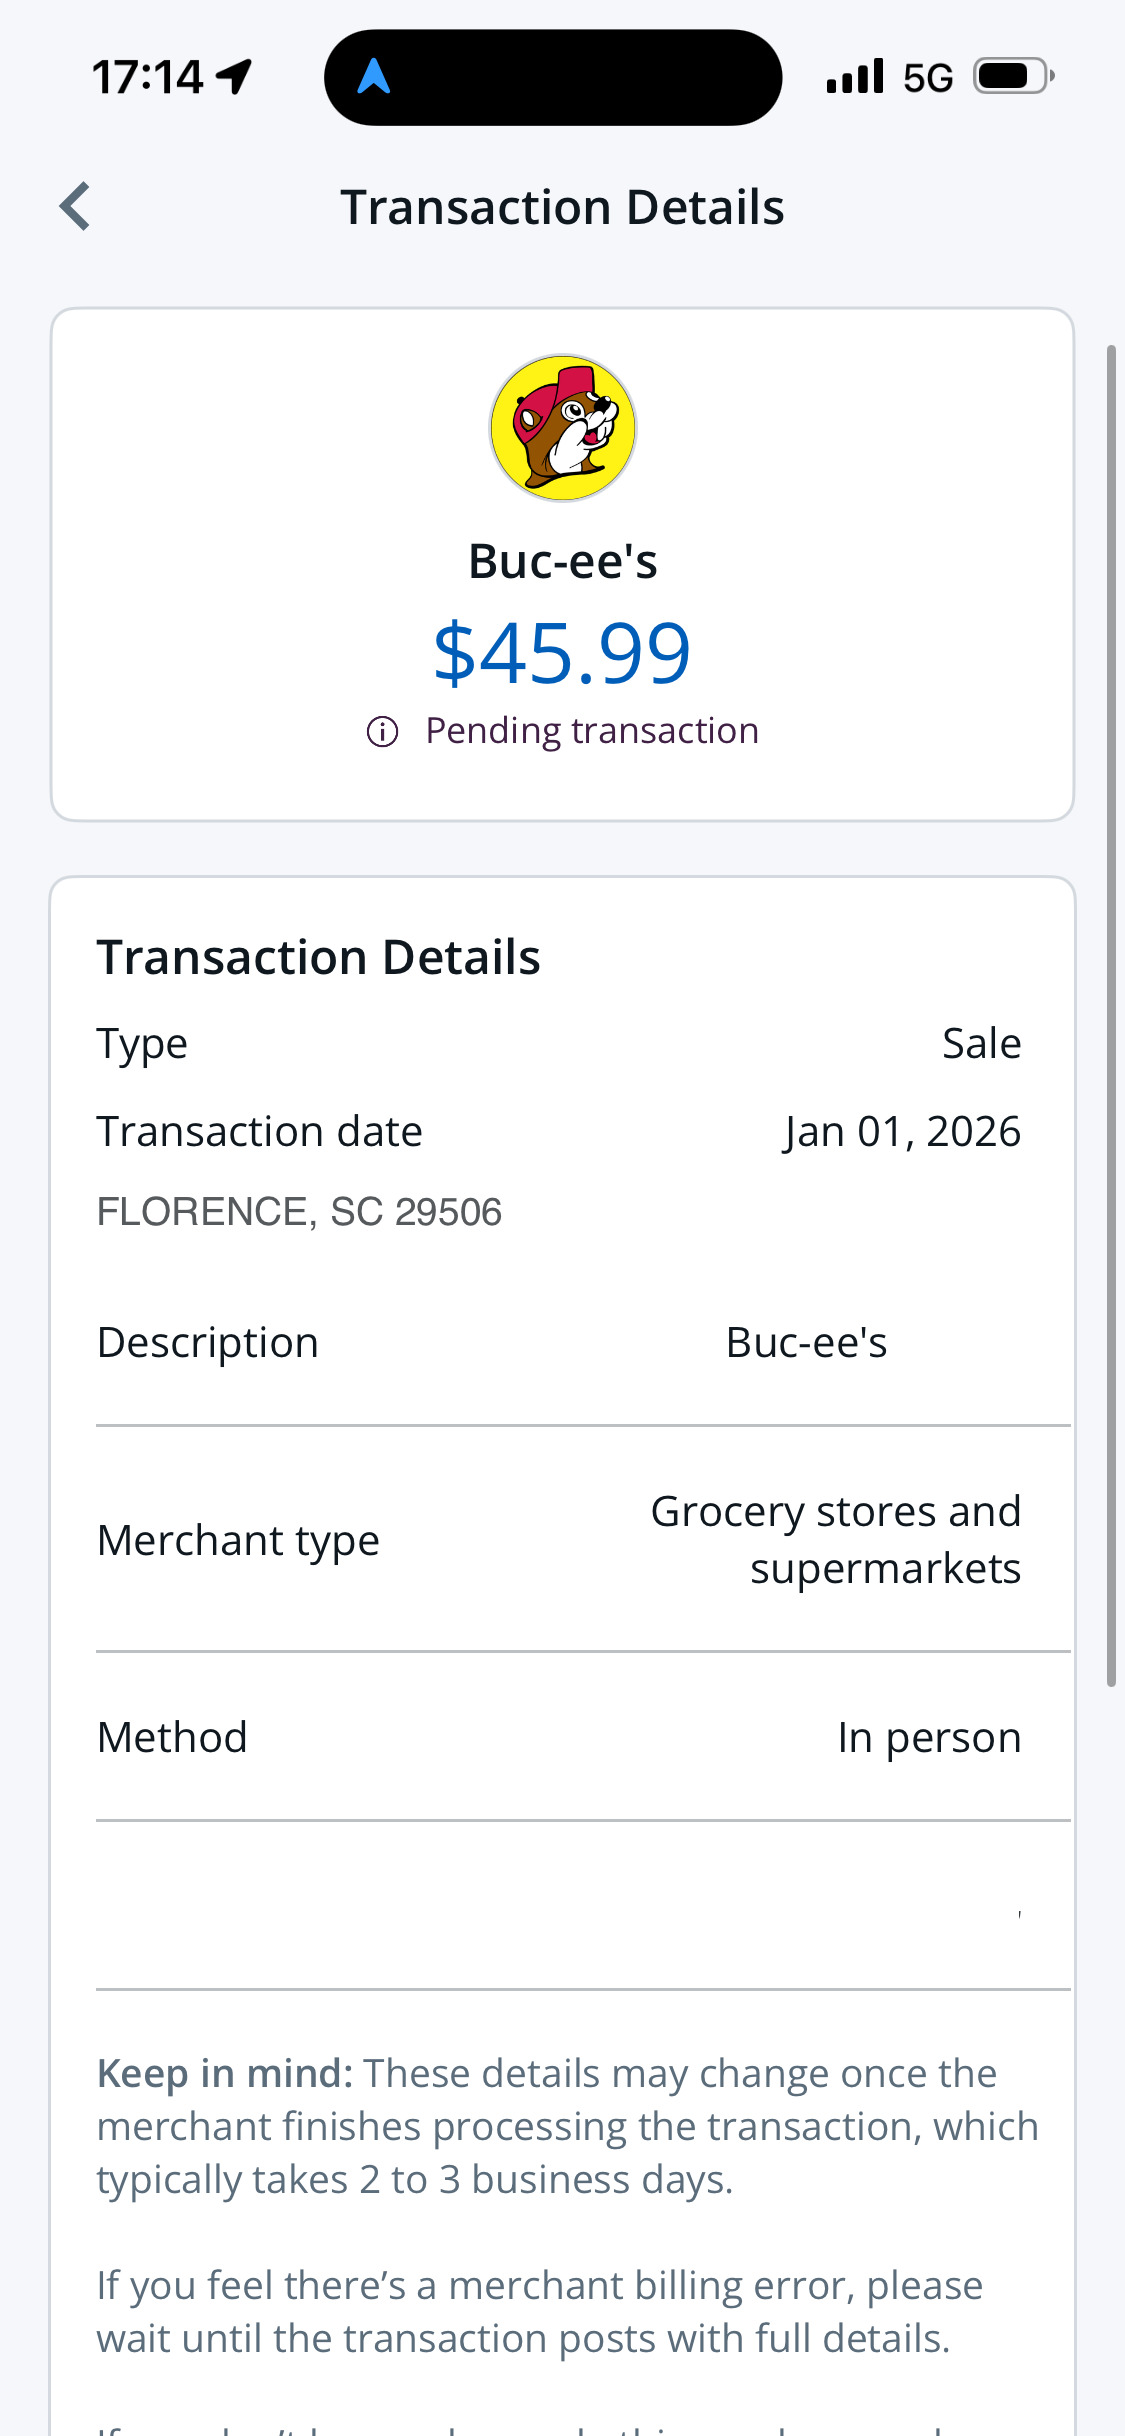The width and height of the screenshot is (1125, 2436).
Task: Tap the Buc-ee's beaver logo
Action: pos(563,428)
